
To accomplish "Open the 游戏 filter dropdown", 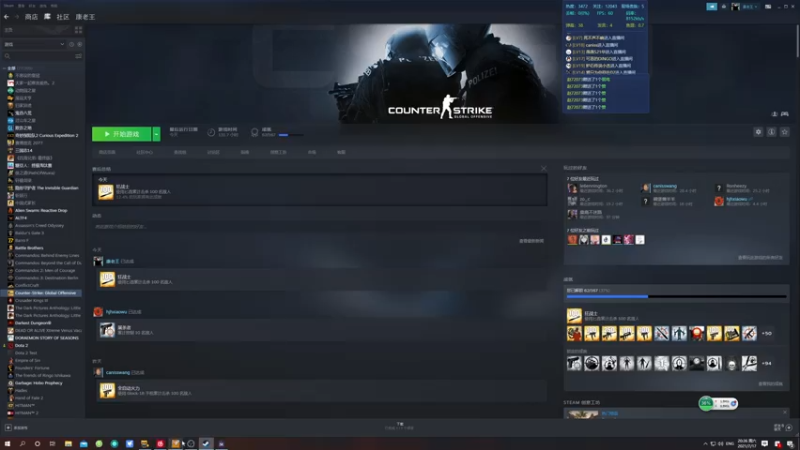I will click(x=34, y=44).
